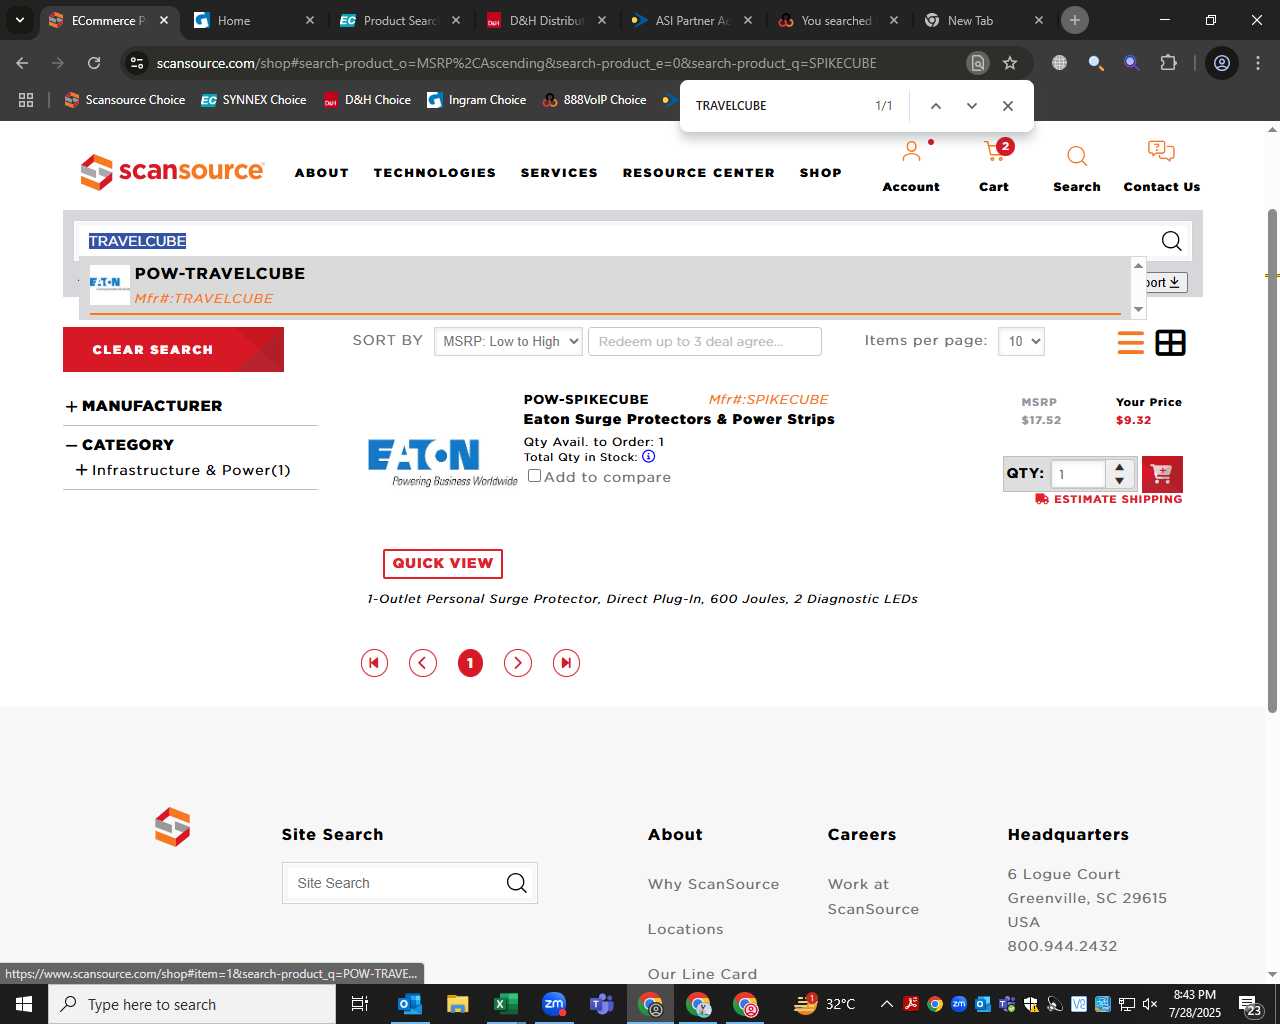1280x1024 pixels.
Task: Switch to ASI Partner tab
Action: (692, 20)
